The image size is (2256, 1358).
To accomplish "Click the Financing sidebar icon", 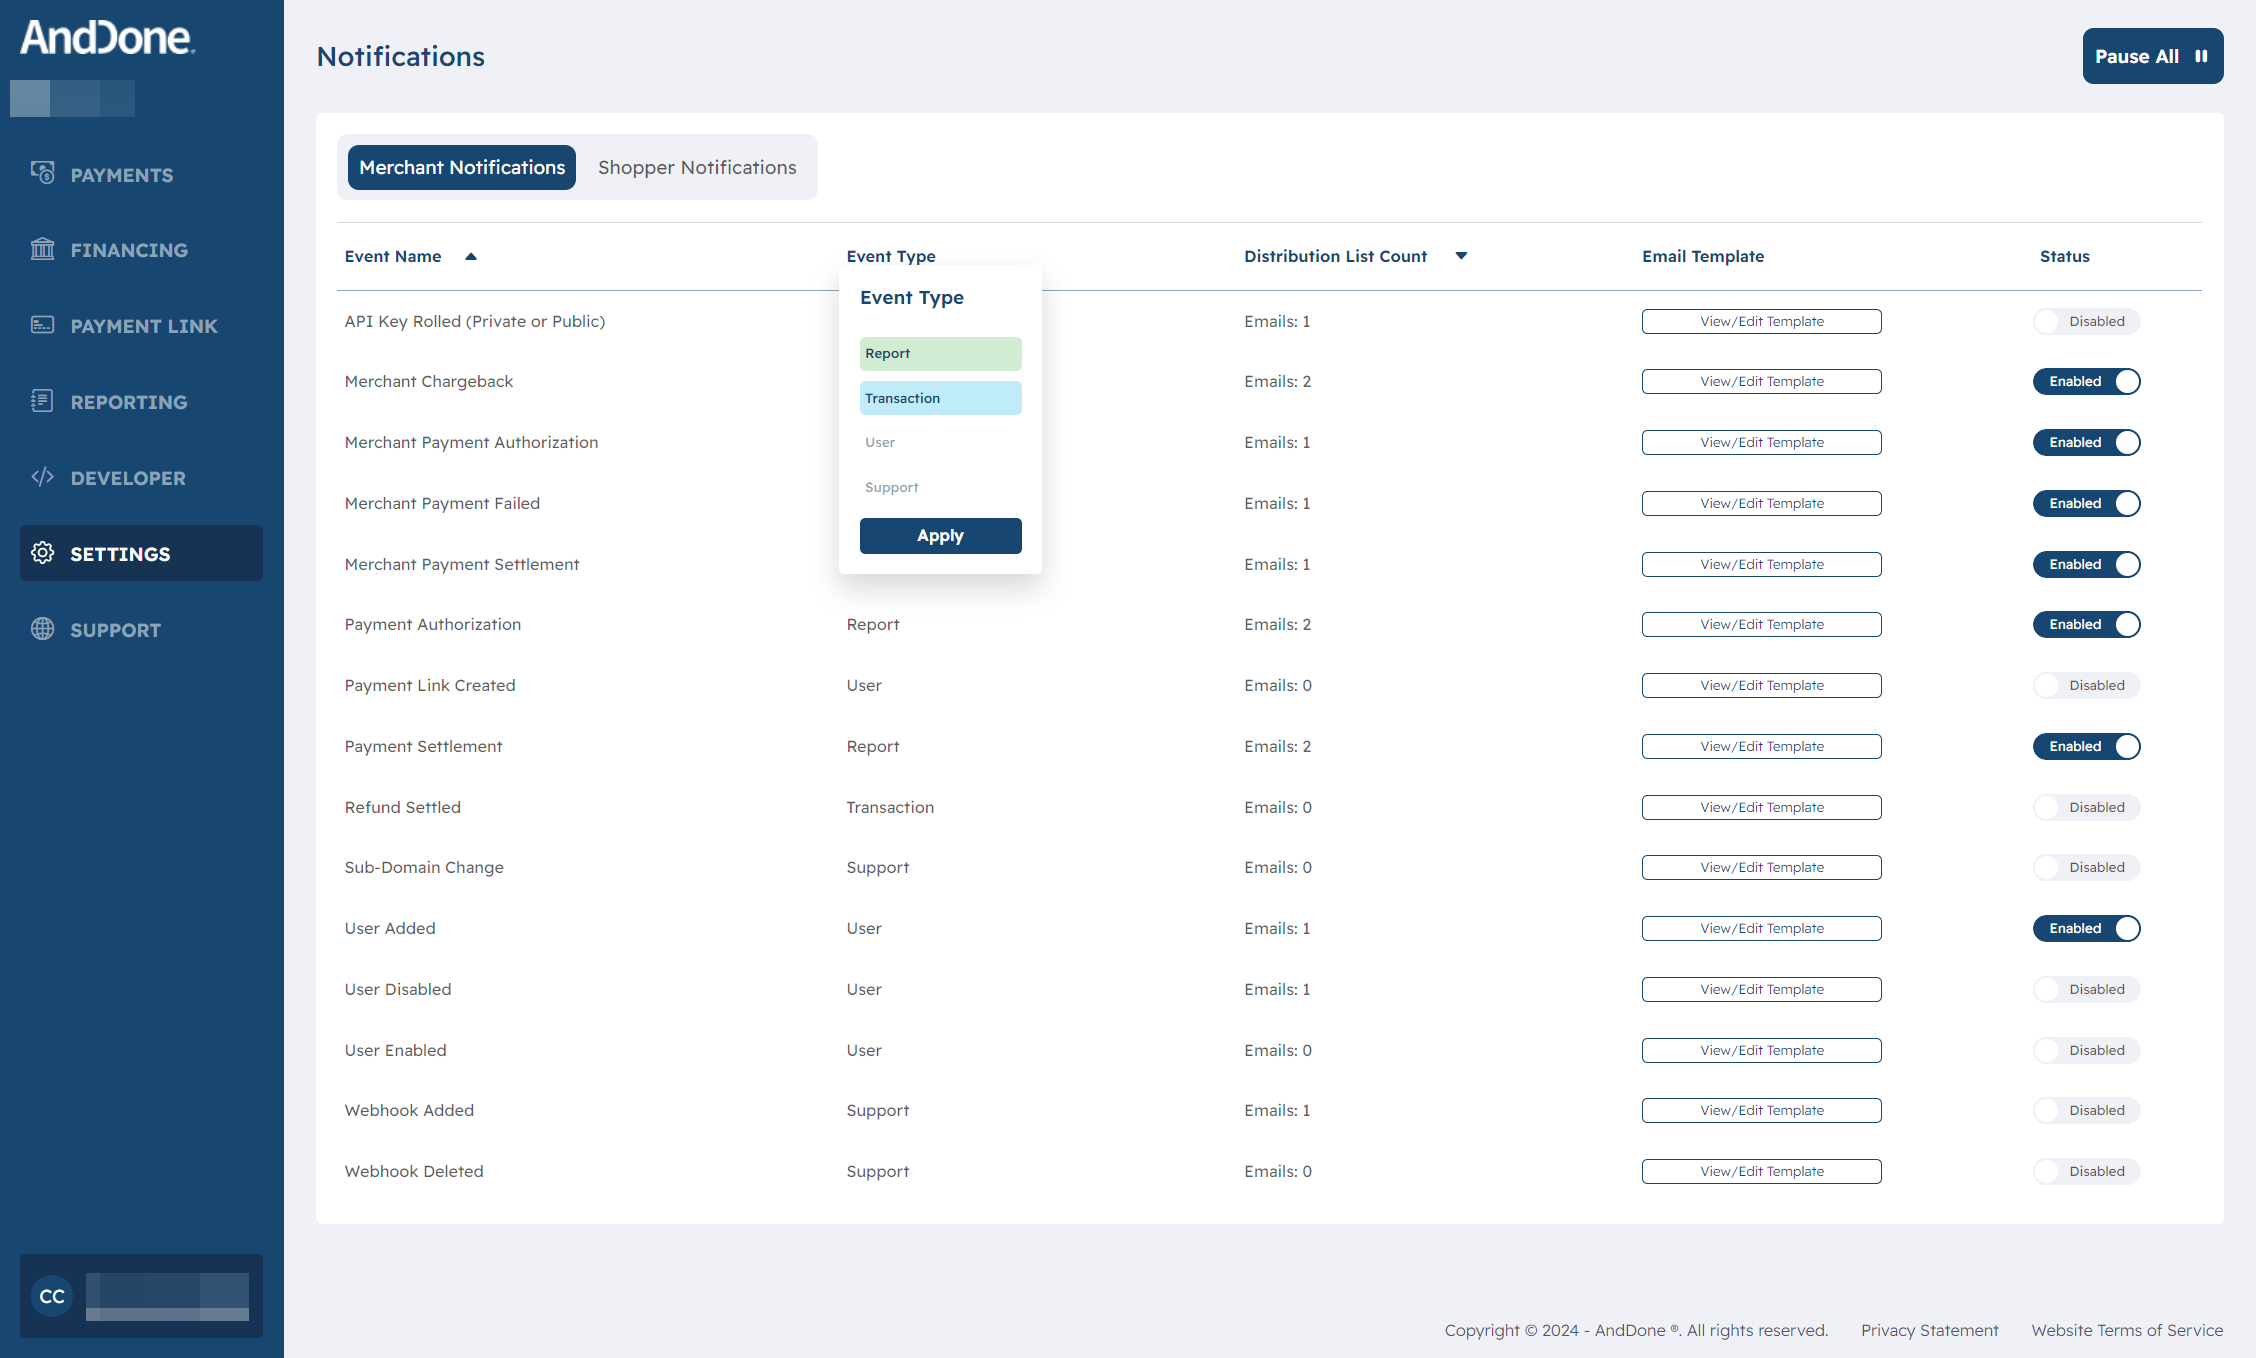I will click(44, 248).
